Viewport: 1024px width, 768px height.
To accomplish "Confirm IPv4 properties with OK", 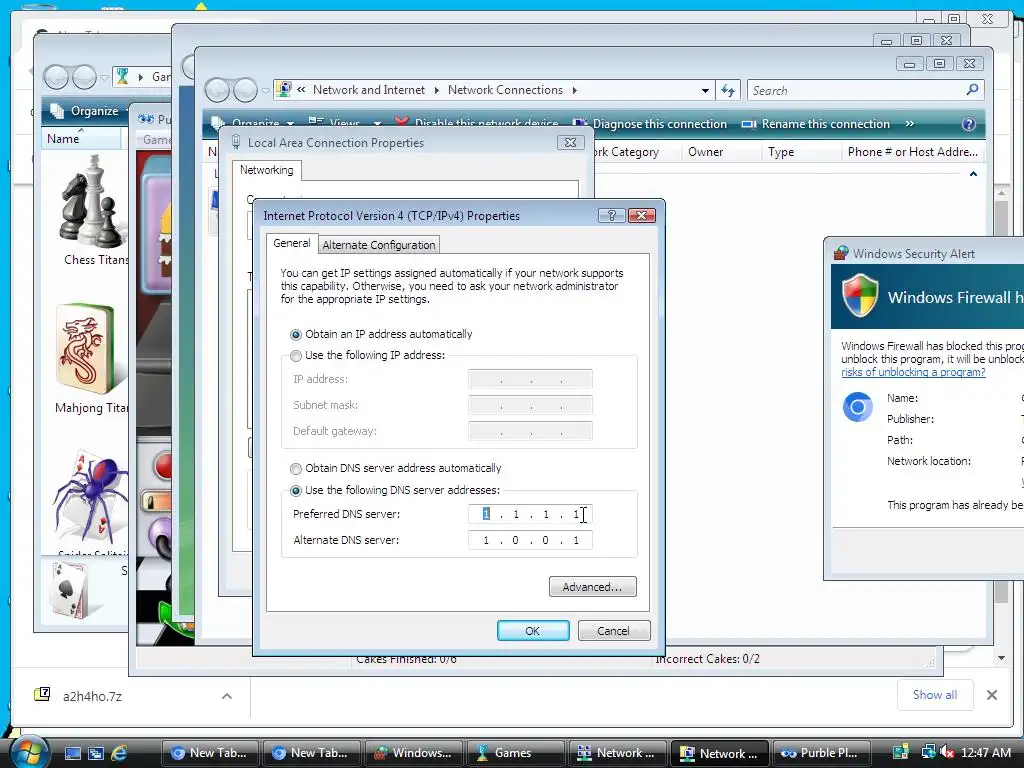I will click(533, 631).
